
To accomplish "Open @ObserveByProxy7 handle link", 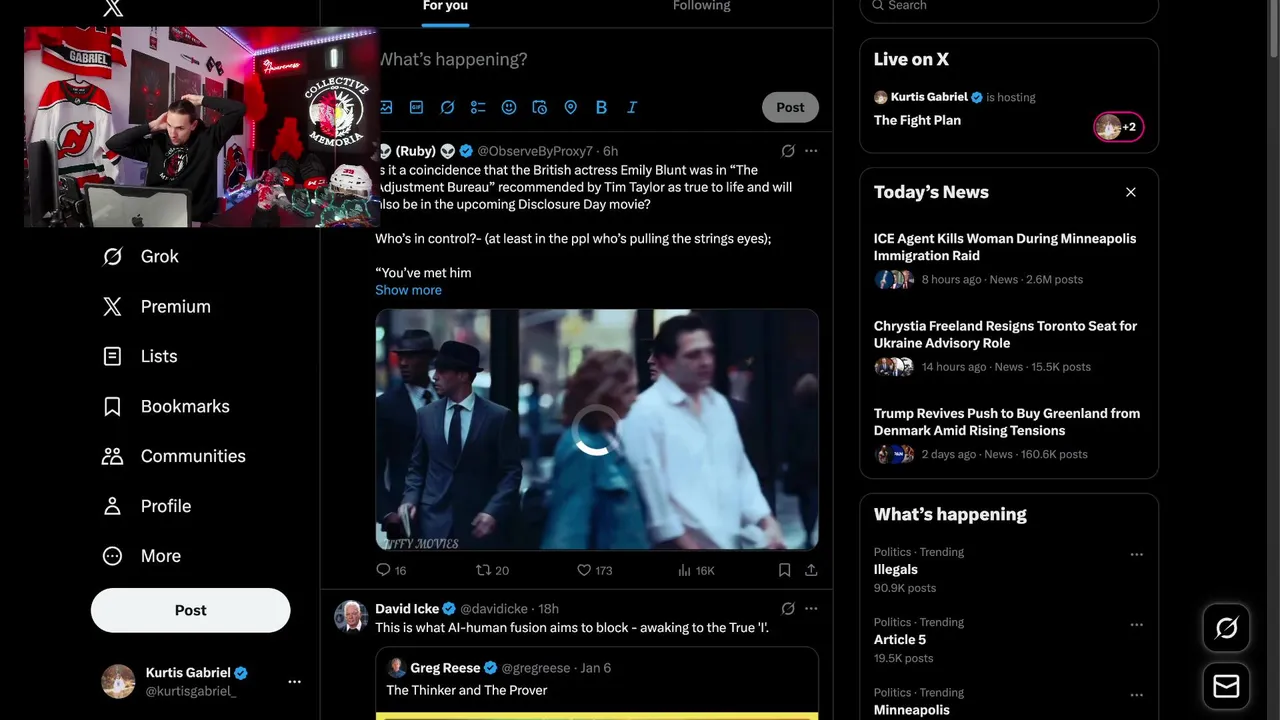I will pos(535,151).
